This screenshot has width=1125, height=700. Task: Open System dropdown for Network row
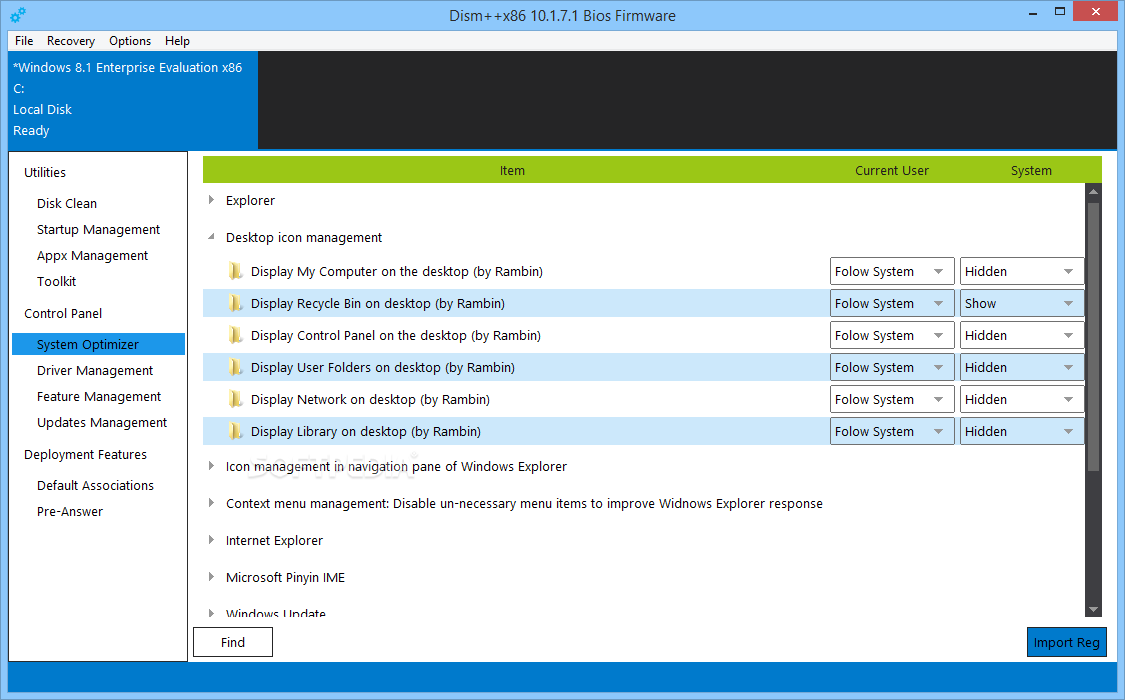coord(1022,399)
